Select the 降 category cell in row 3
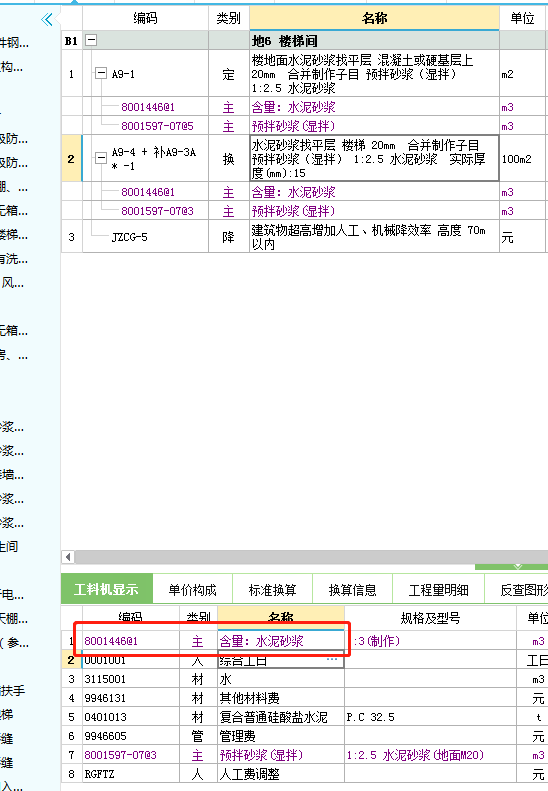Image resolution: width=548 pixels, height=791 pixels. [229, 237]
